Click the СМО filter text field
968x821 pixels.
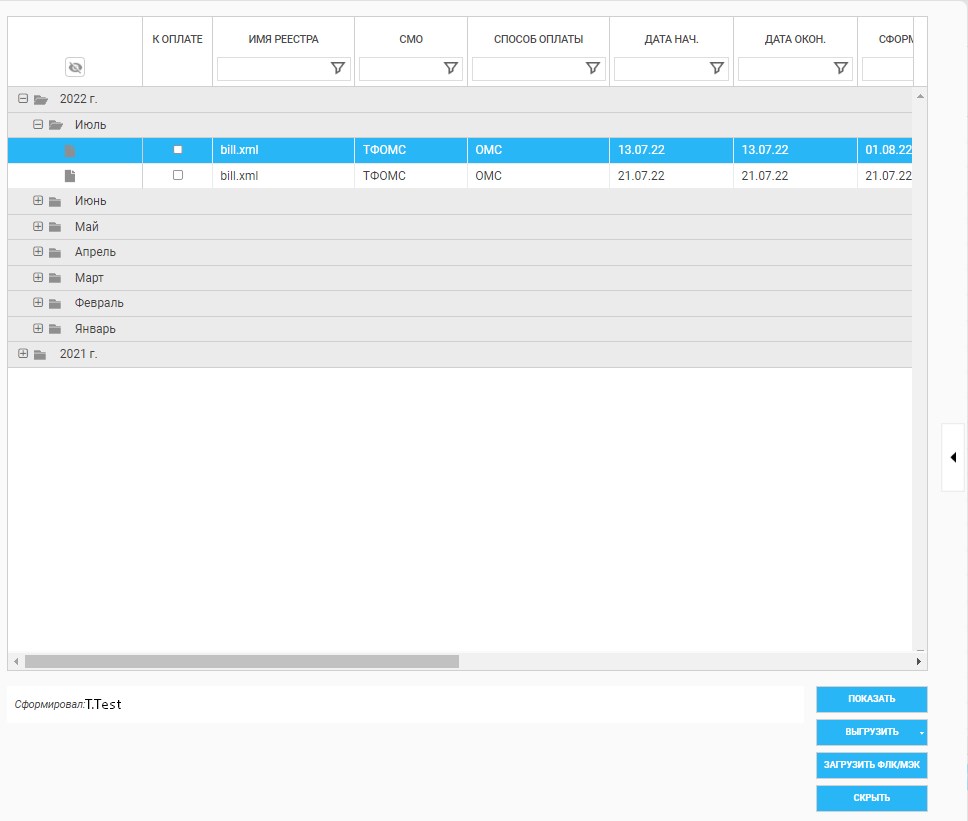400,68
